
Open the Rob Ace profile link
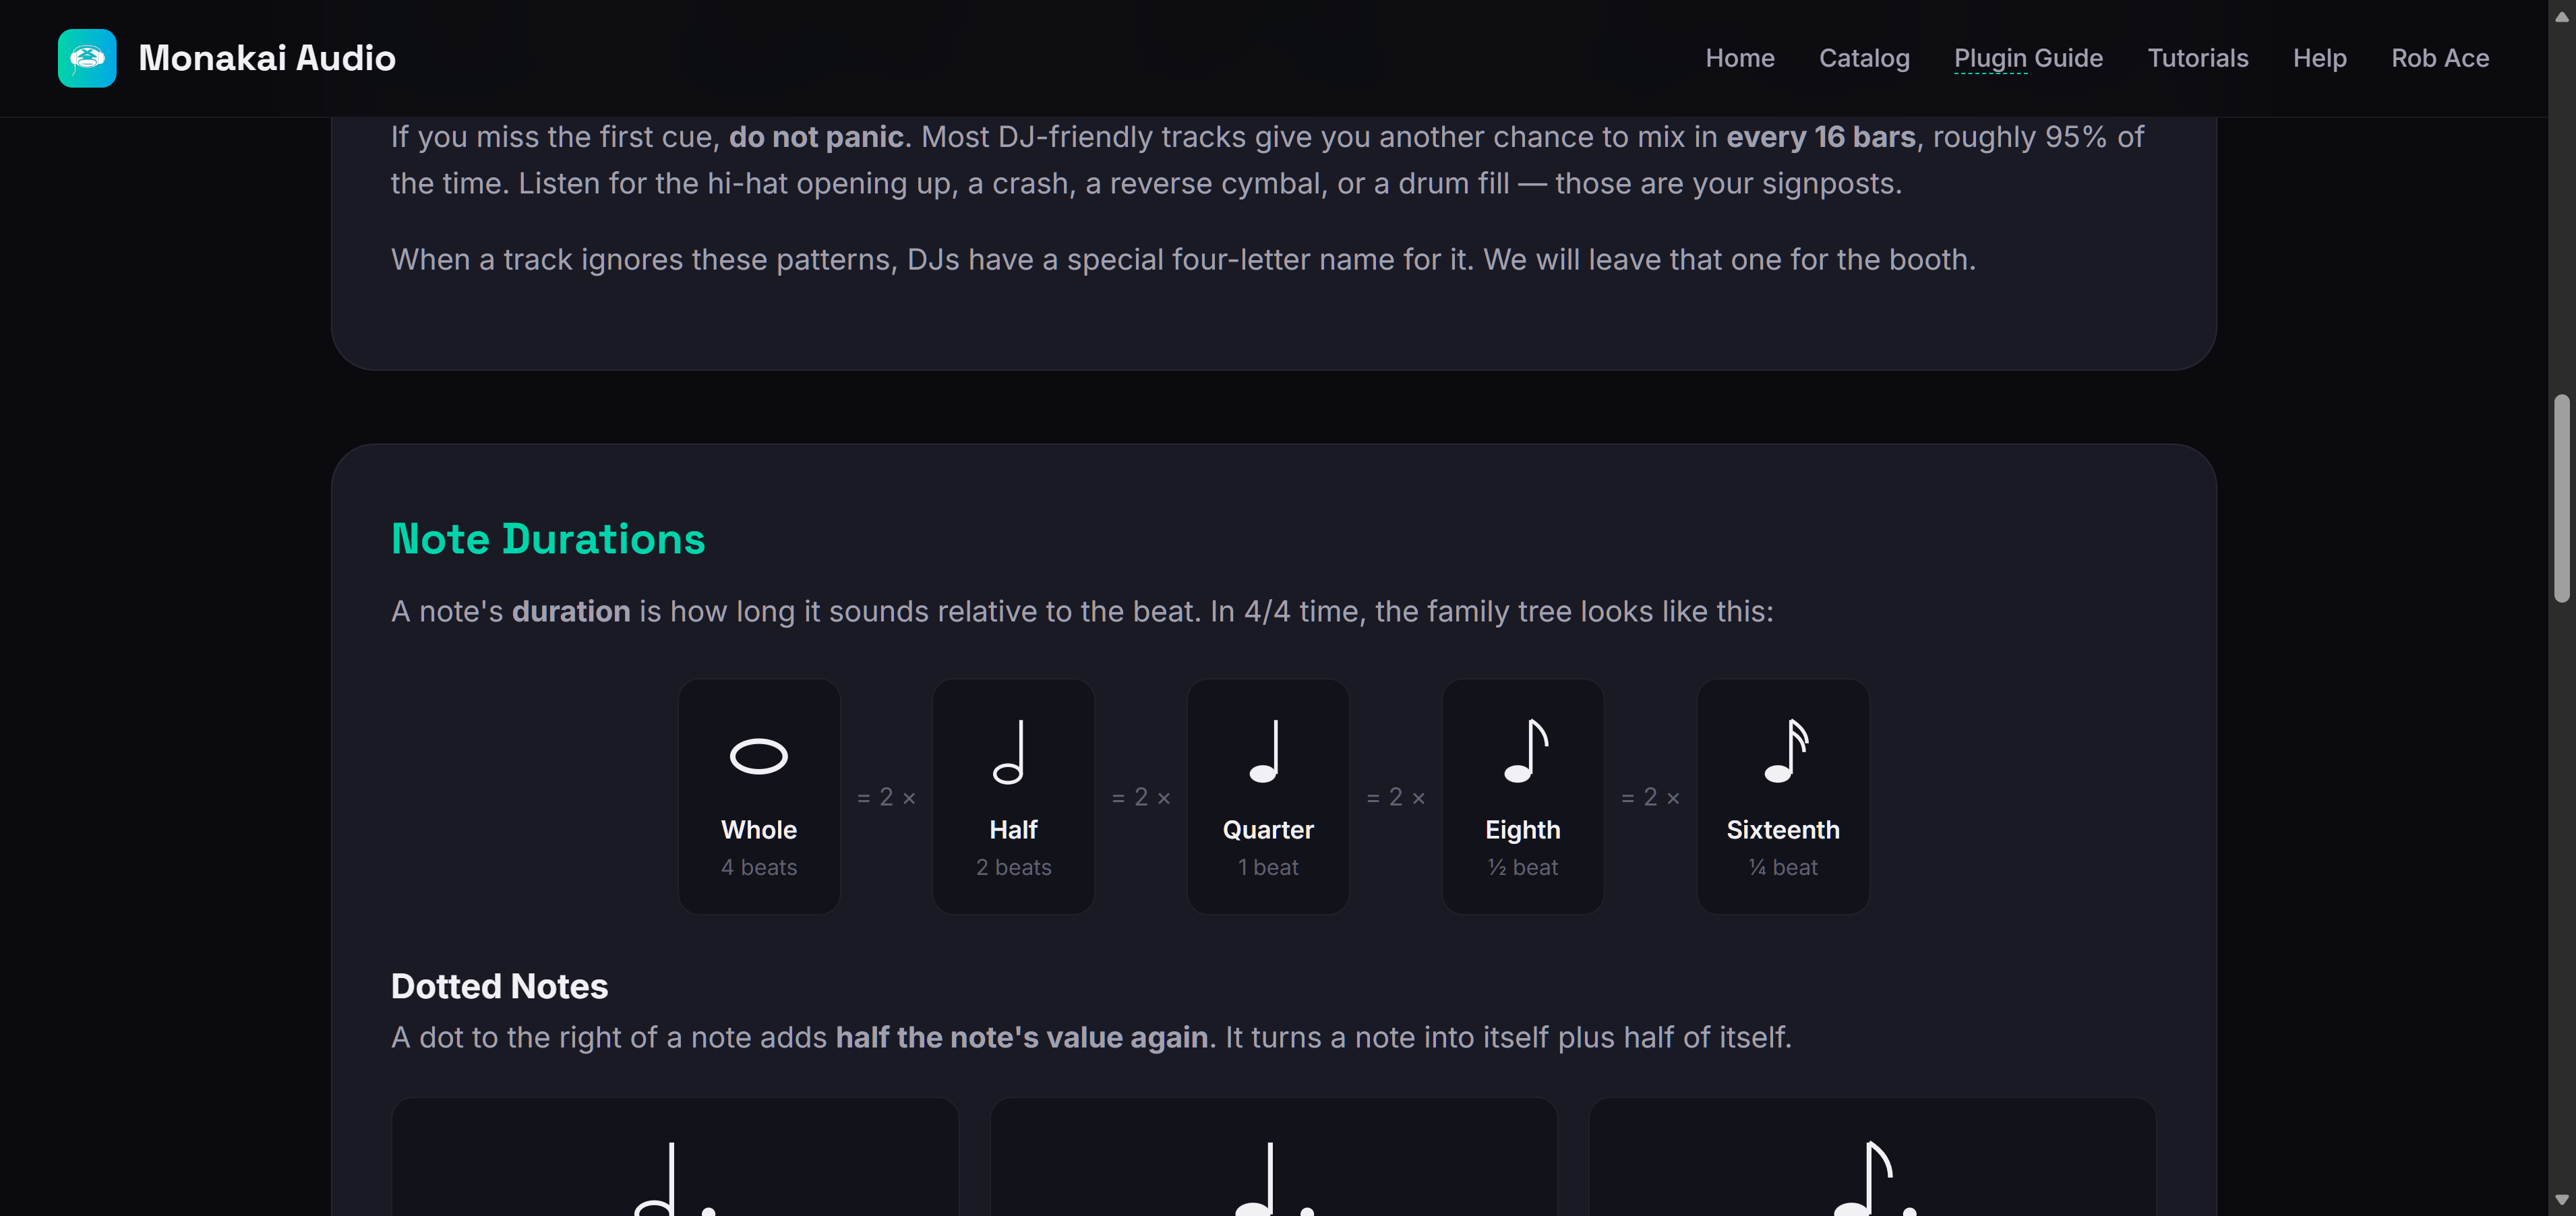click(x=2440, y=58)
